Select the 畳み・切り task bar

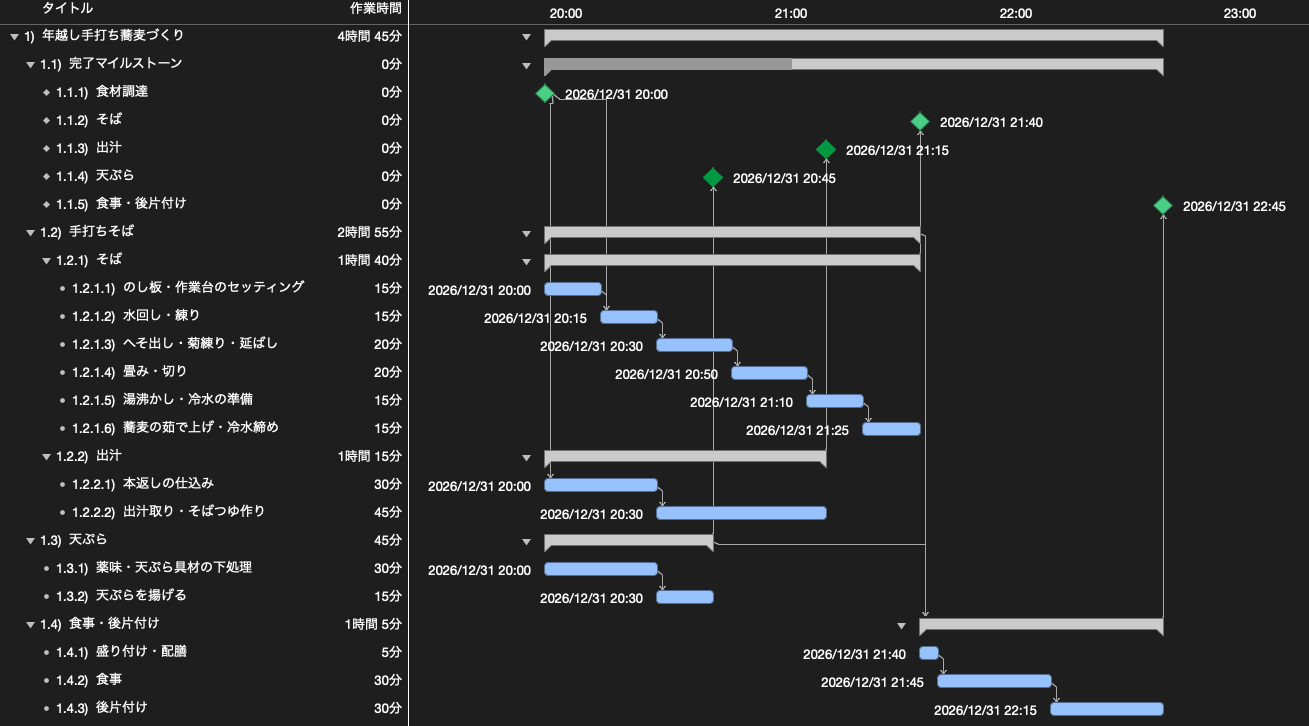769,373
